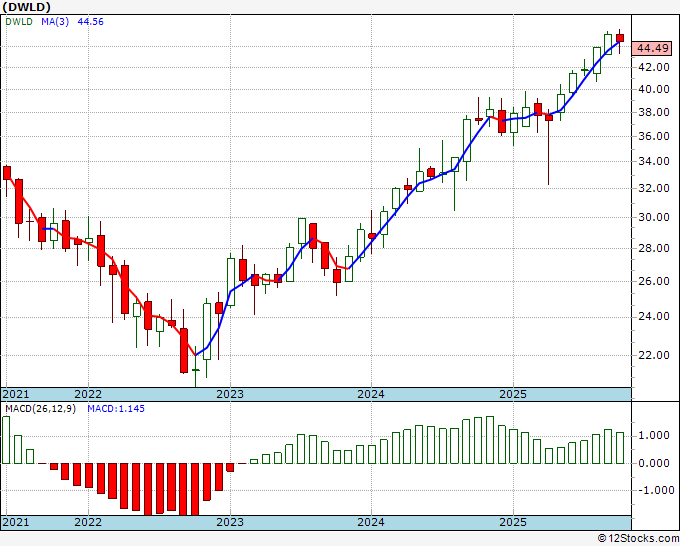Click the 40.00 price axis label
Screen dimensions: 680x546
pos(654,89)
